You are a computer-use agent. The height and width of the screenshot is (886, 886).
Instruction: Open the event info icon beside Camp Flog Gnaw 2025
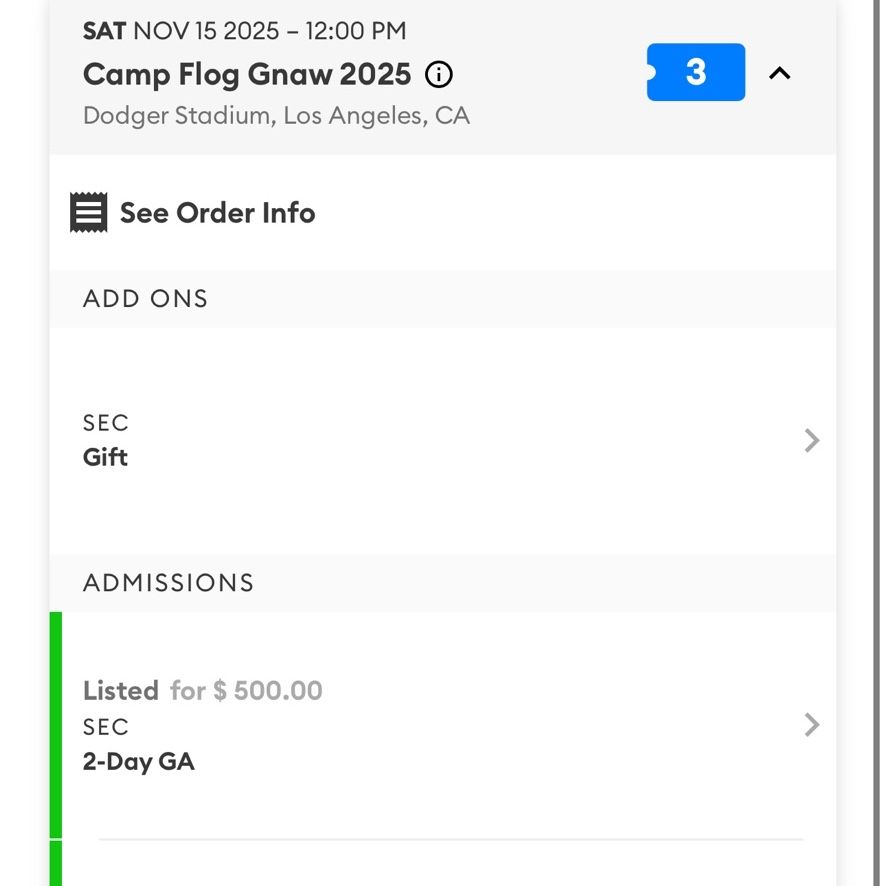(x=438, y=75)
